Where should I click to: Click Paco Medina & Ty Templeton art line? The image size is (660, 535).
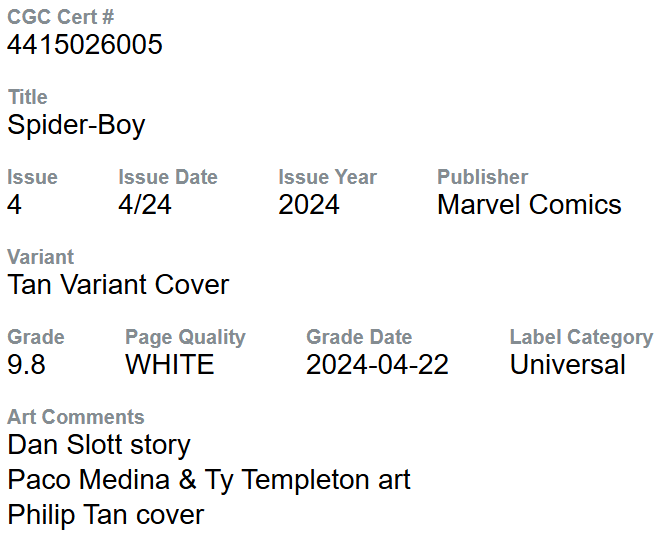pos(209,480)
